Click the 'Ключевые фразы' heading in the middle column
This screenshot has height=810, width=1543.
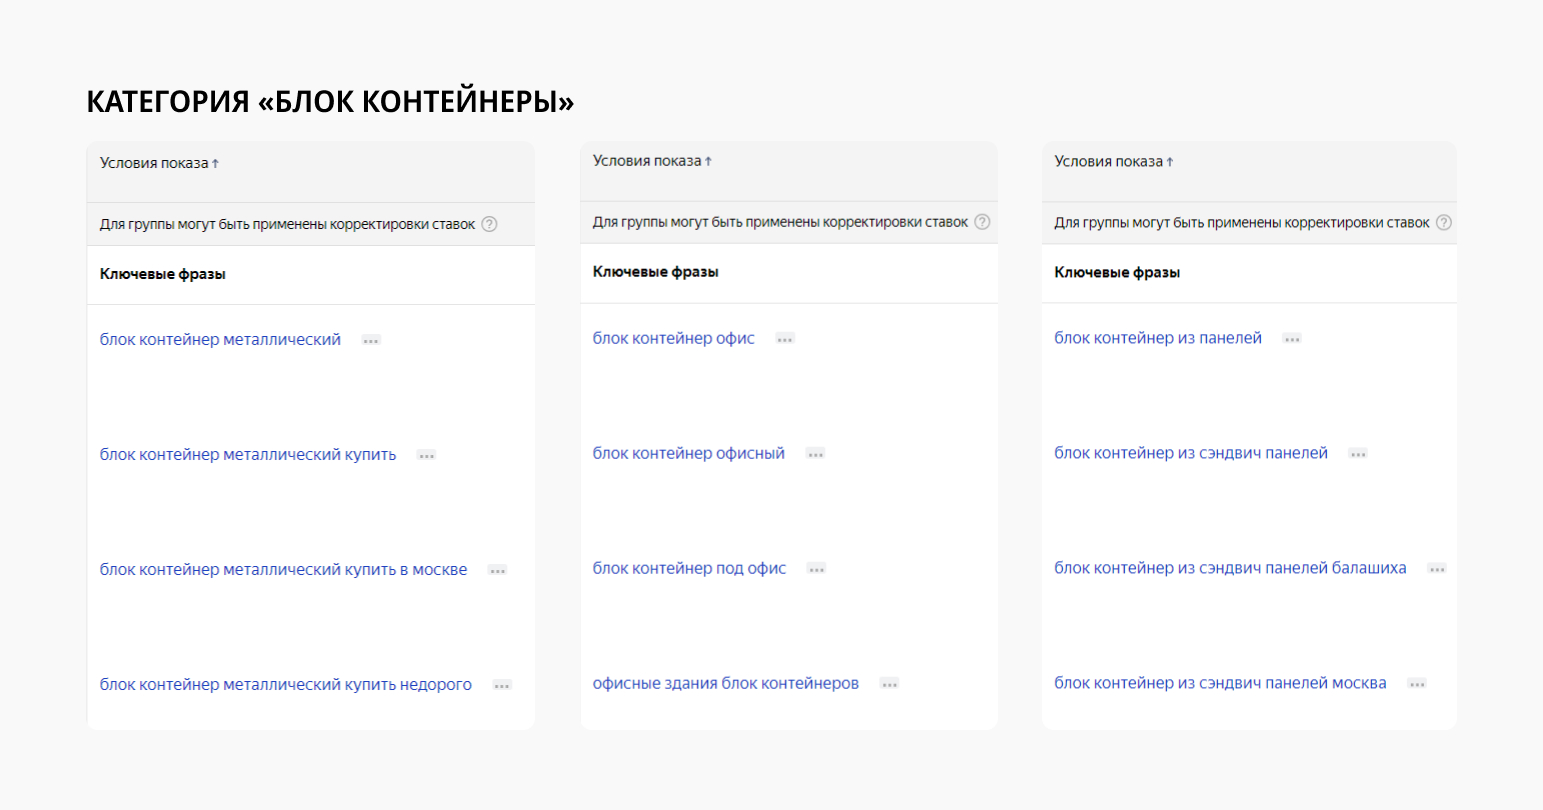[x=655, y=271]
